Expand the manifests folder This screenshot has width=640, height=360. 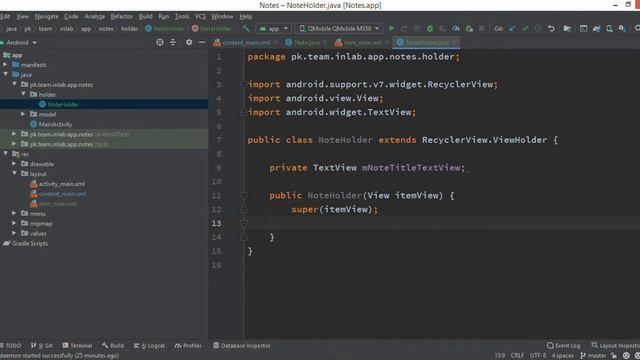(5, 65)
